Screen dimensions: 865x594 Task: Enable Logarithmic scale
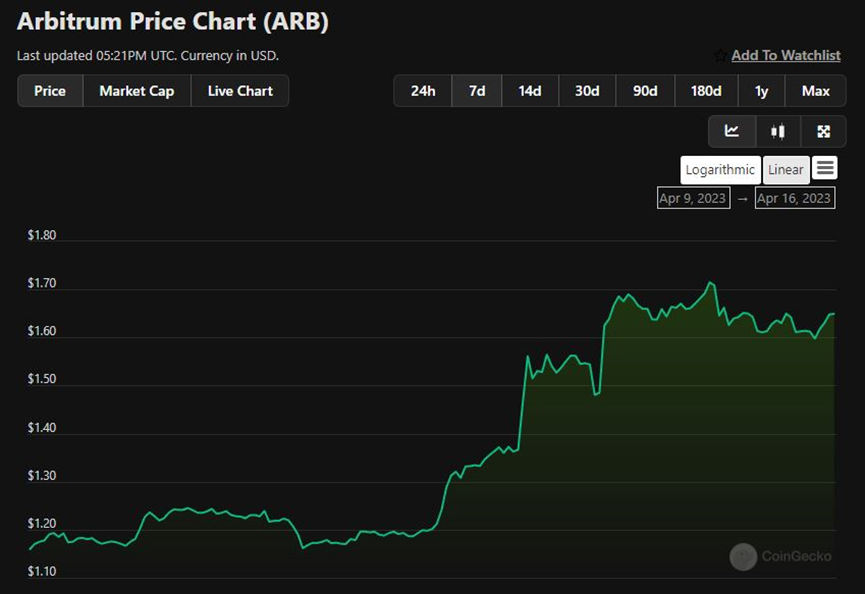[720, 169]
